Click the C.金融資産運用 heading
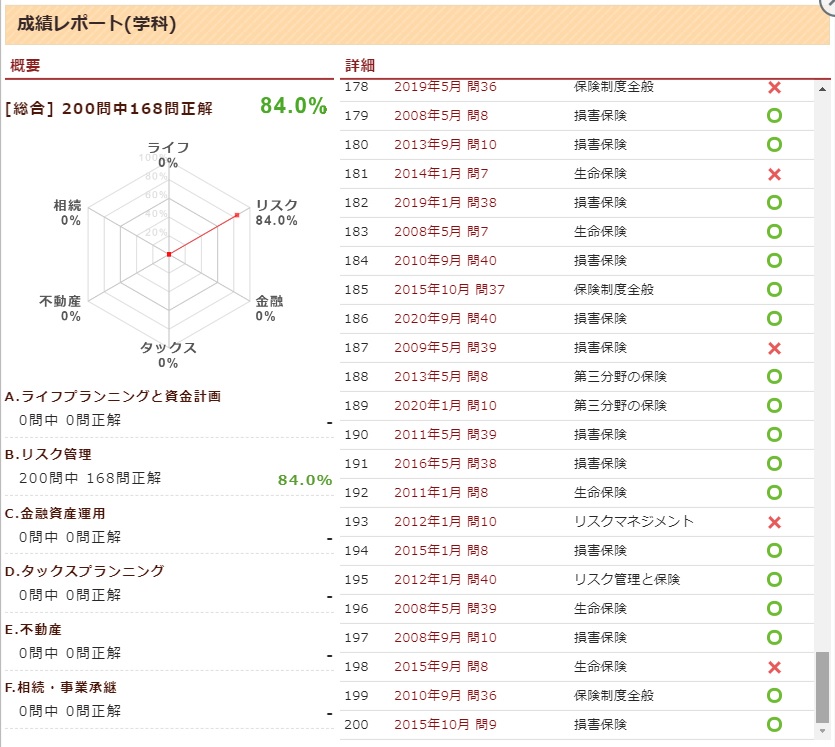 click(55, 514)
